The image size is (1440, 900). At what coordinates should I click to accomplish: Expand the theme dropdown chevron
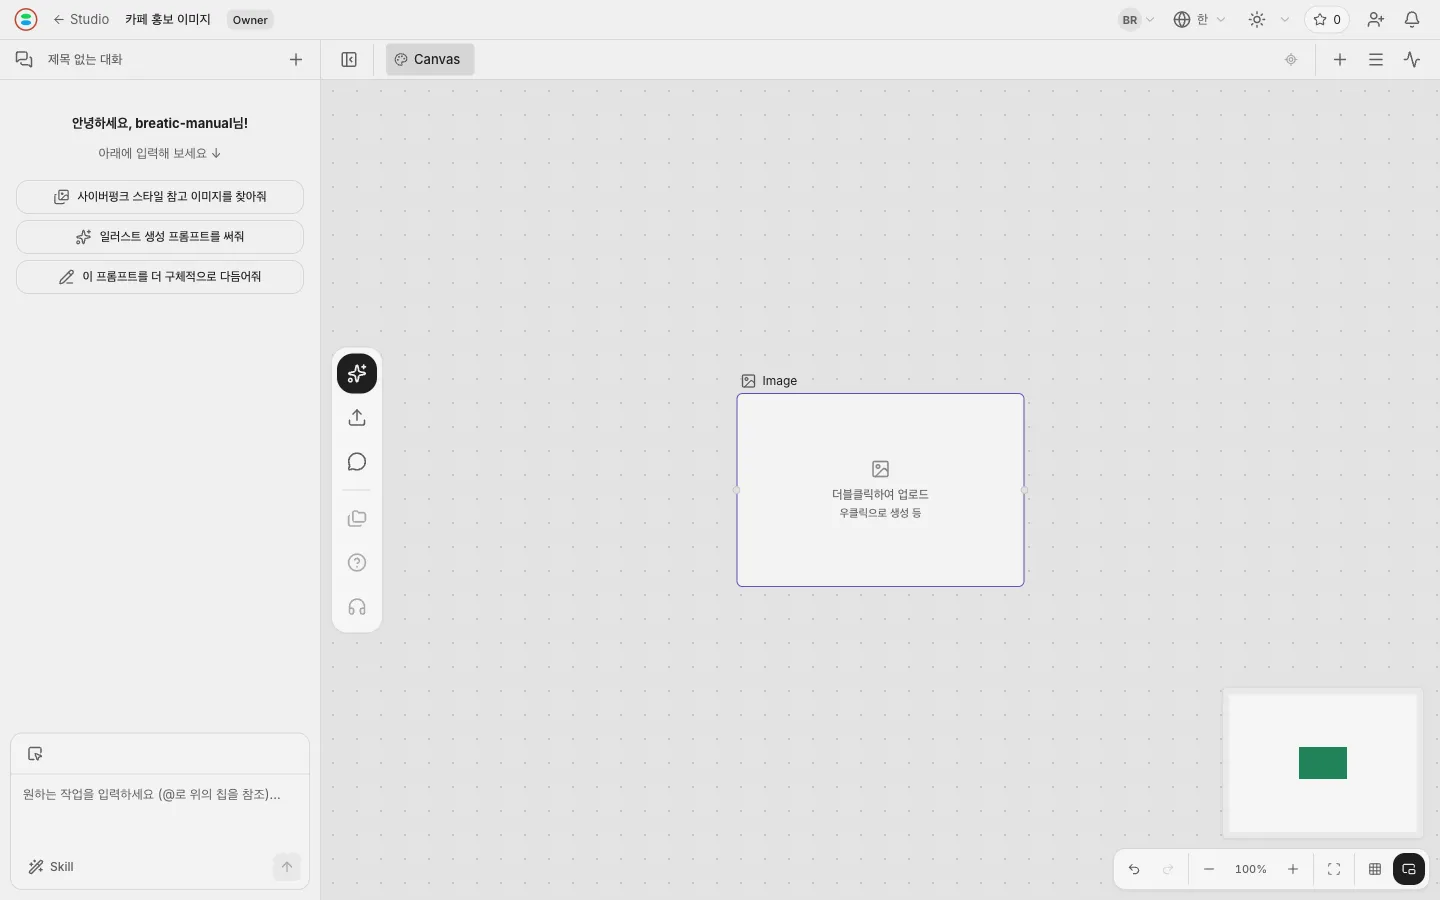pyautogui.click(x=1285, y=20)
